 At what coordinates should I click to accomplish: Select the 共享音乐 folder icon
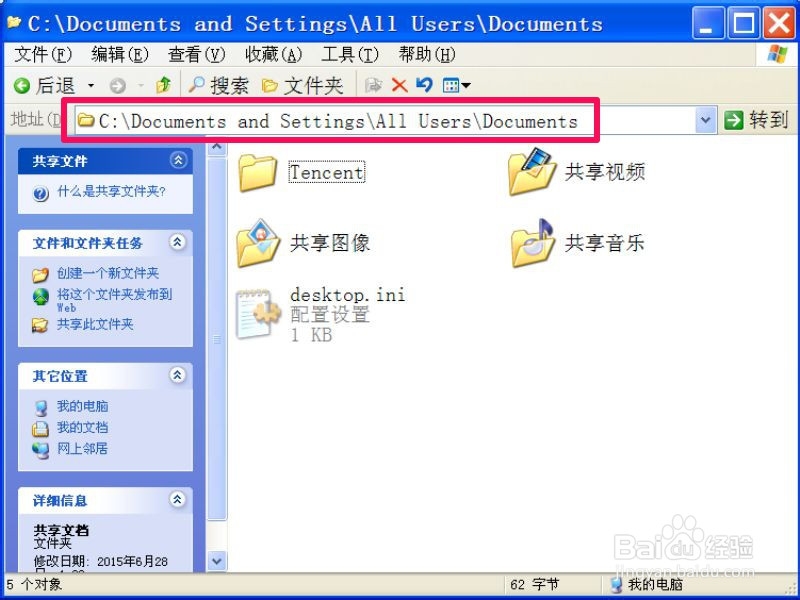click(x=533, y=243)
